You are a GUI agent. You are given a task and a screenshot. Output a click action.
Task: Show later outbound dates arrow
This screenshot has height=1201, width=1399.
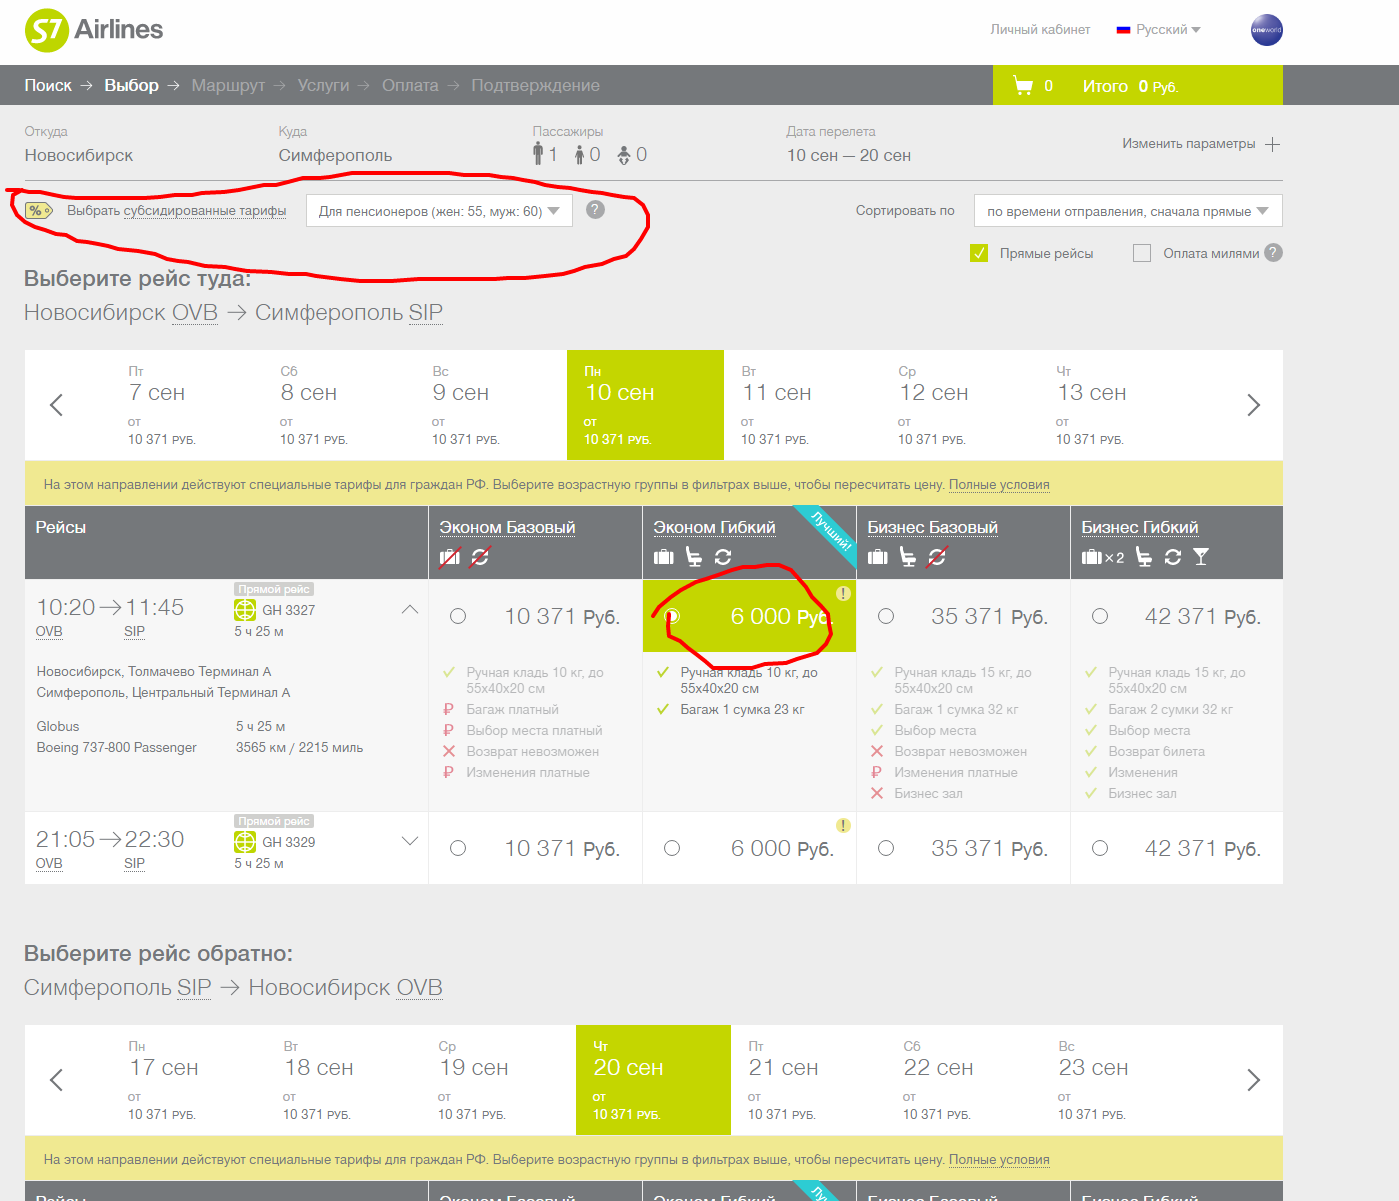coord(1253,405)
